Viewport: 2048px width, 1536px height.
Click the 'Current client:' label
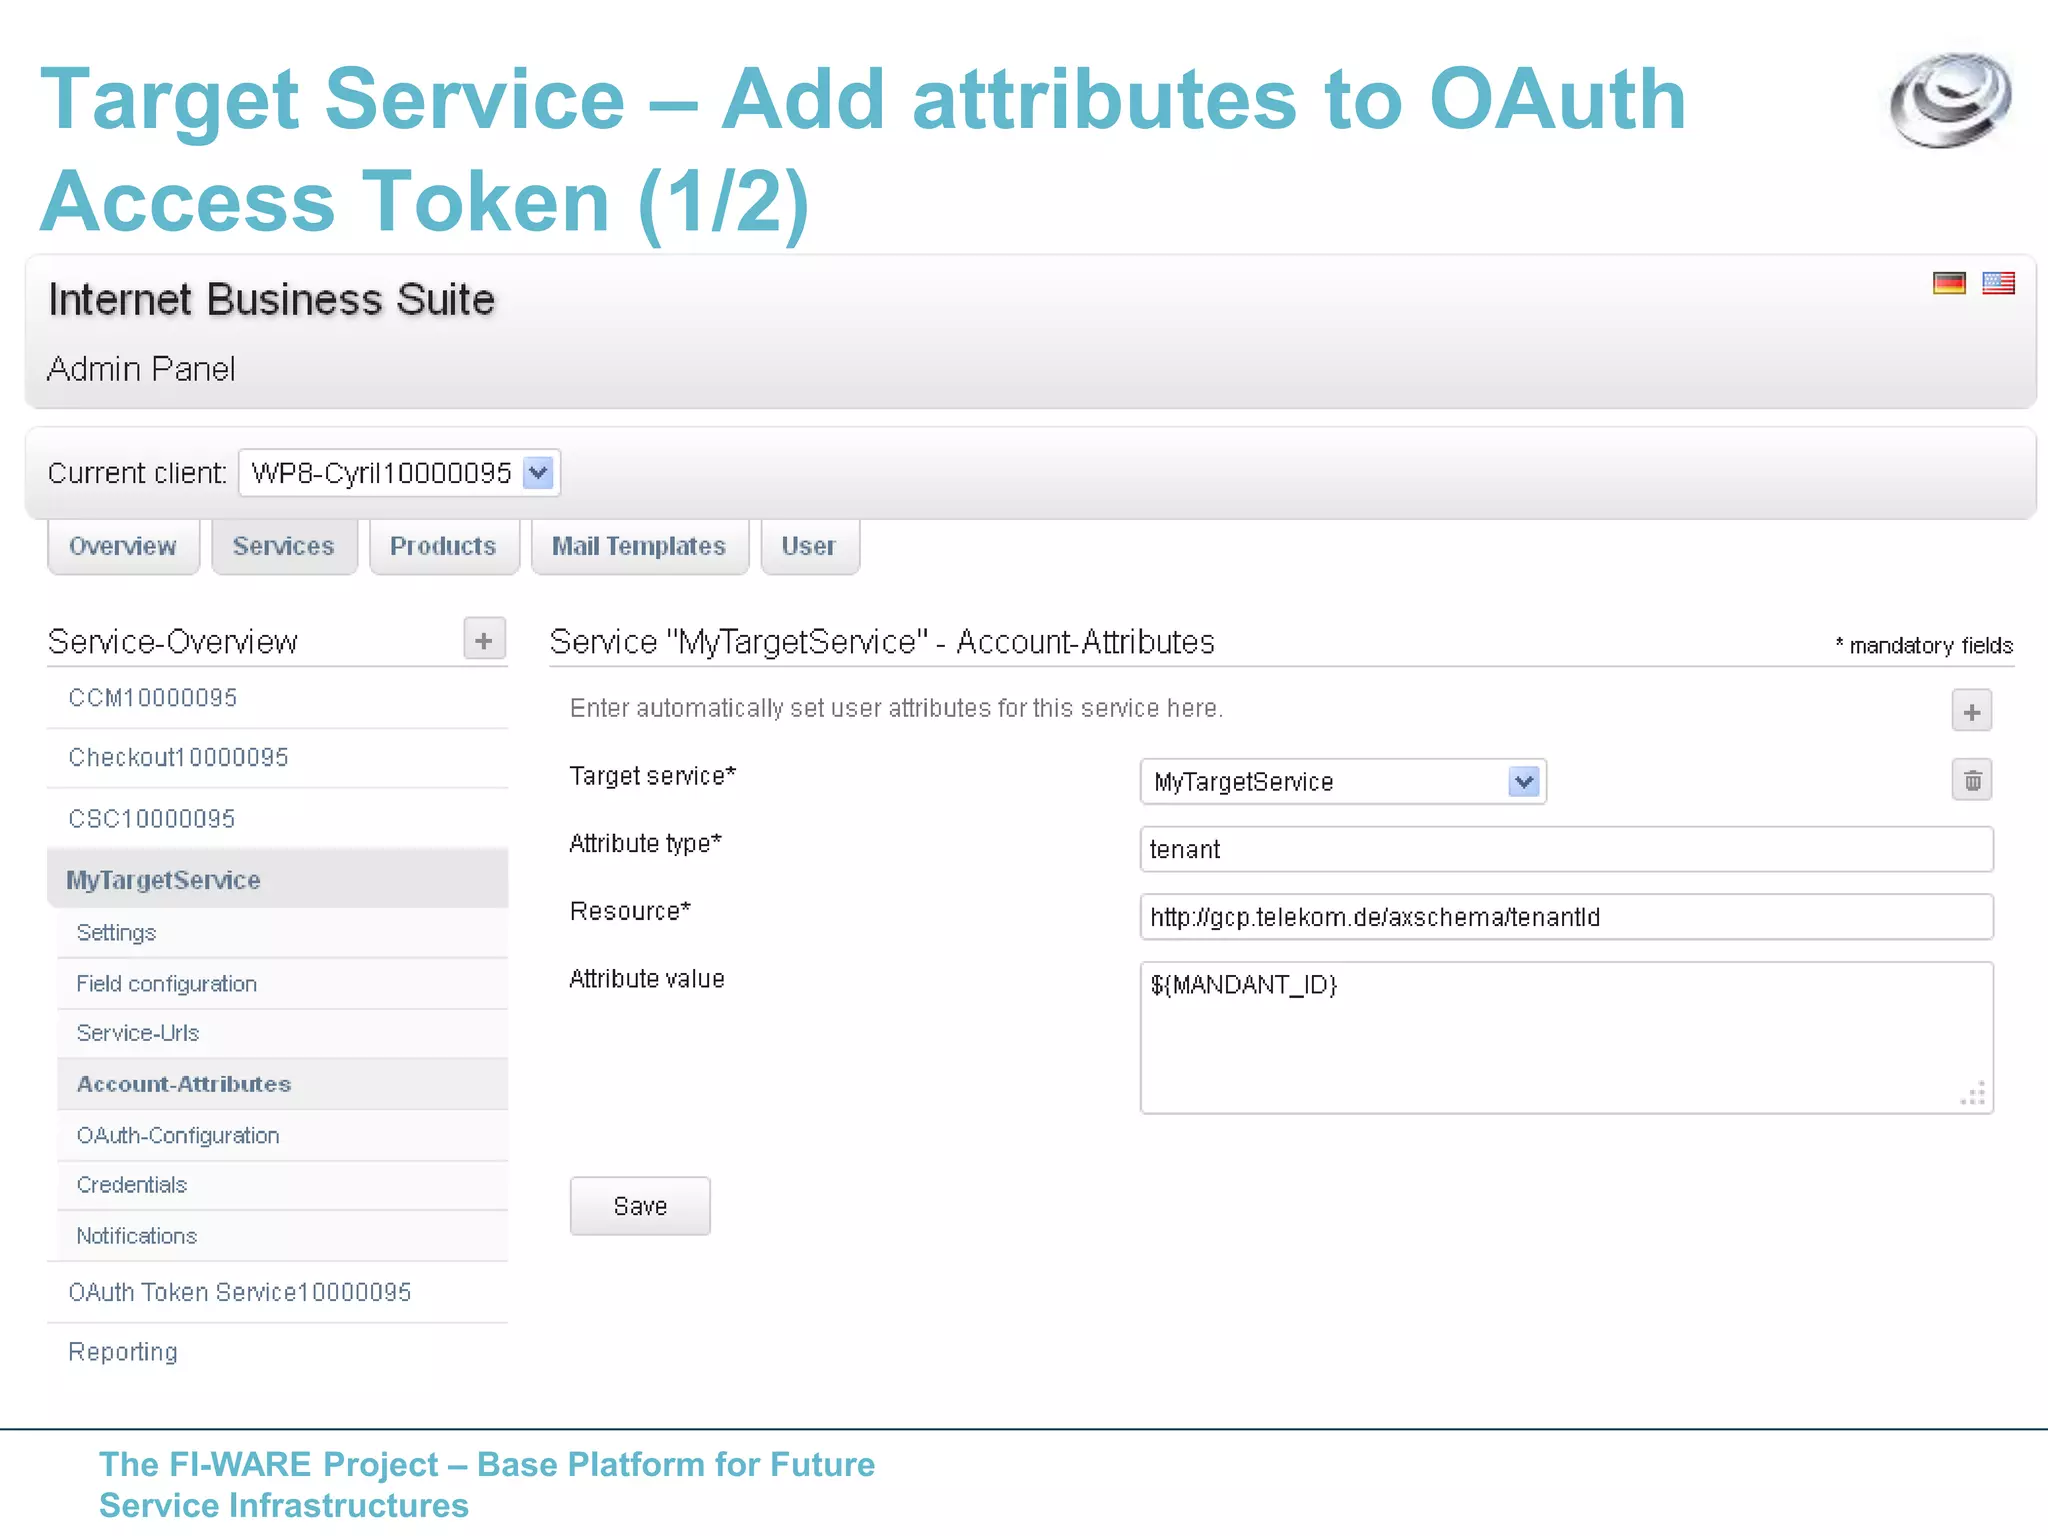coord(138,473)
